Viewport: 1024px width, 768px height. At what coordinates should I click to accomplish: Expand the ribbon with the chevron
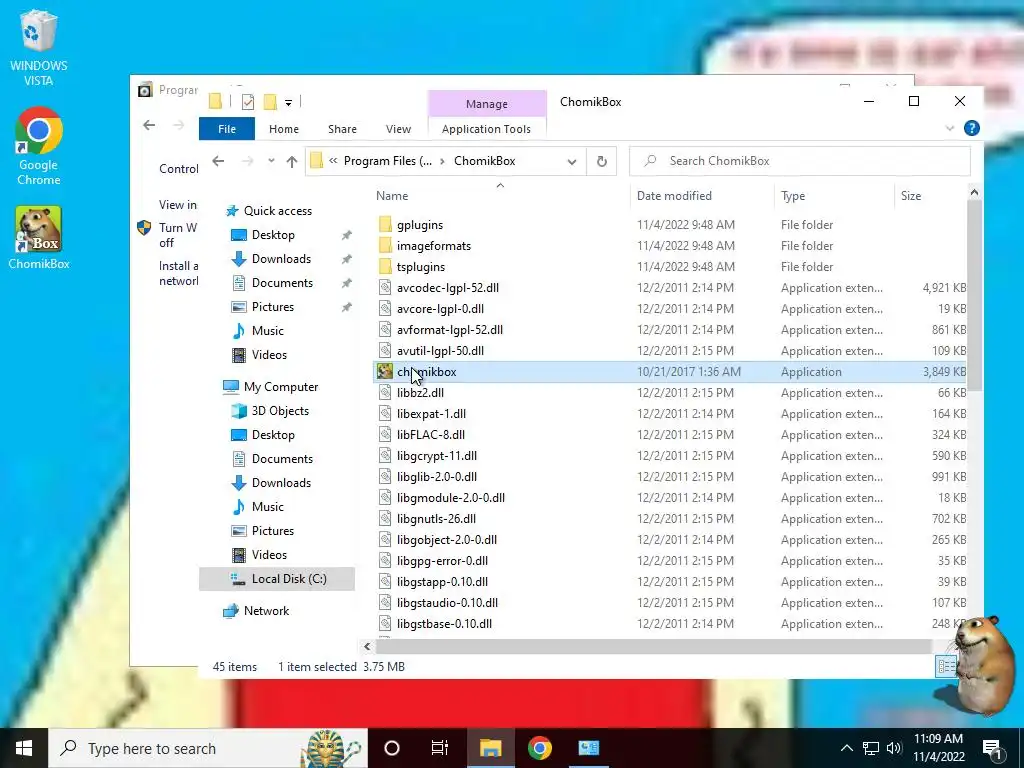pos(950,129)
